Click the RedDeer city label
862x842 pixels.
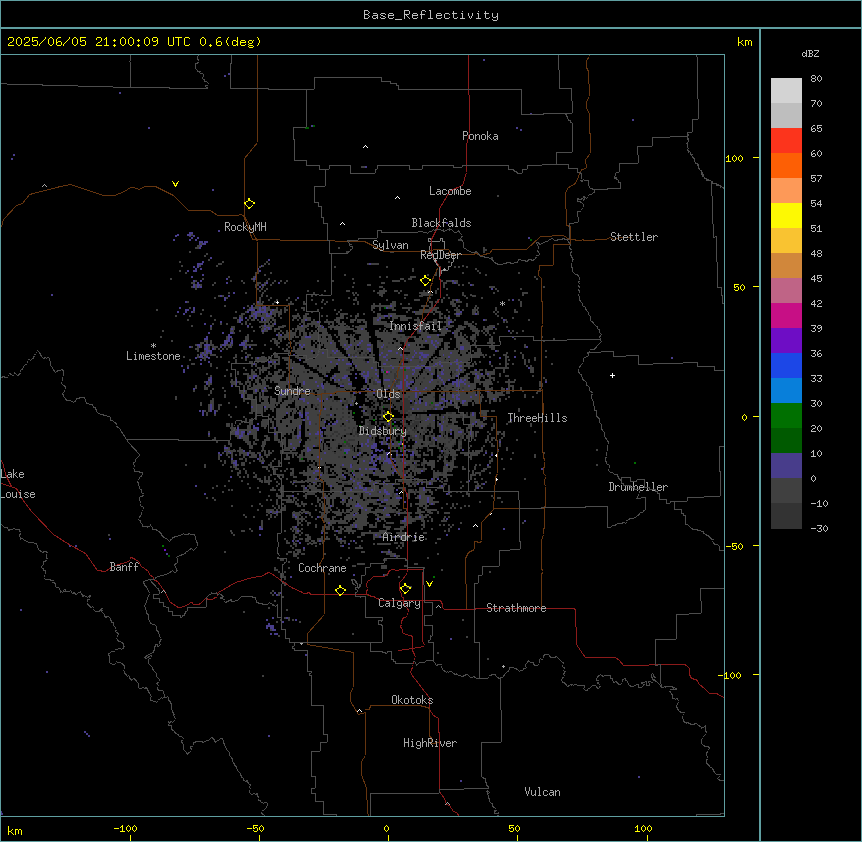click(440, 255)
